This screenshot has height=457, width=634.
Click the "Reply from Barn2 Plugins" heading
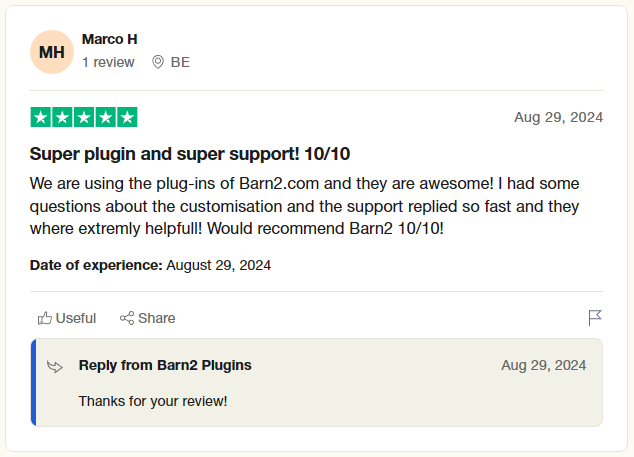[165, 365]
